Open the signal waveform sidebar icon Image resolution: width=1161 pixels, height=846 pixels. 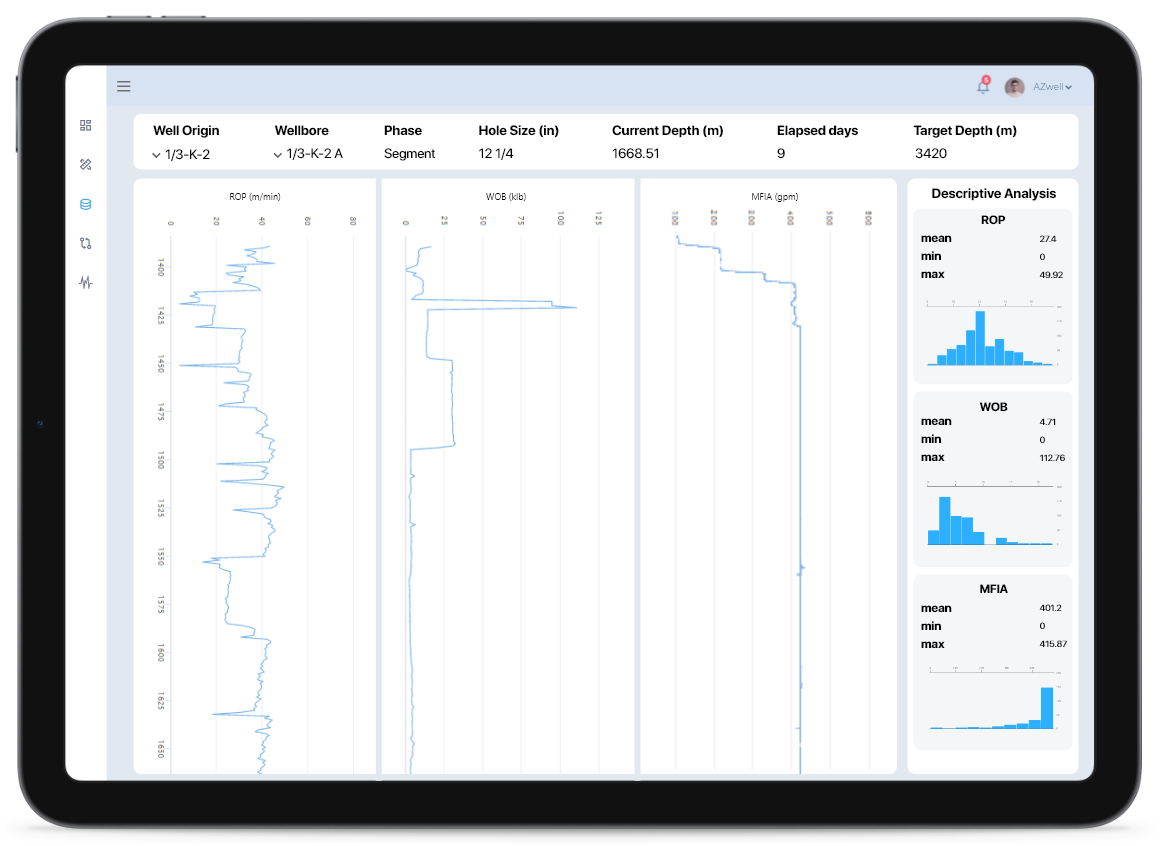tap(85, 282)
